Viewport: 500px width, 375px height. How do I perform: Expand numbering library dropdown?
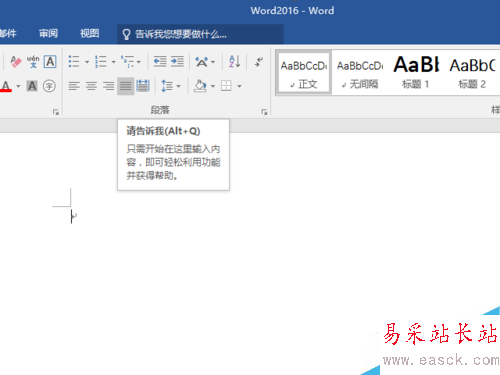pos(113,62)
